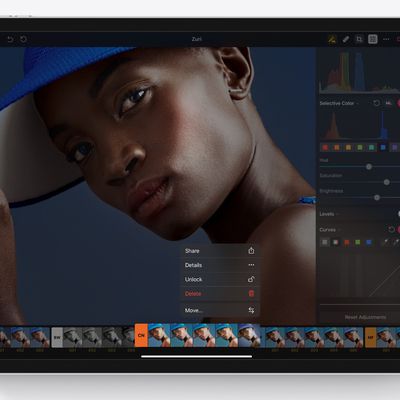Viewport: 400px width, 400px height.
Task: Open the orange filter group label at strip's right
Action: pos(370,337)
